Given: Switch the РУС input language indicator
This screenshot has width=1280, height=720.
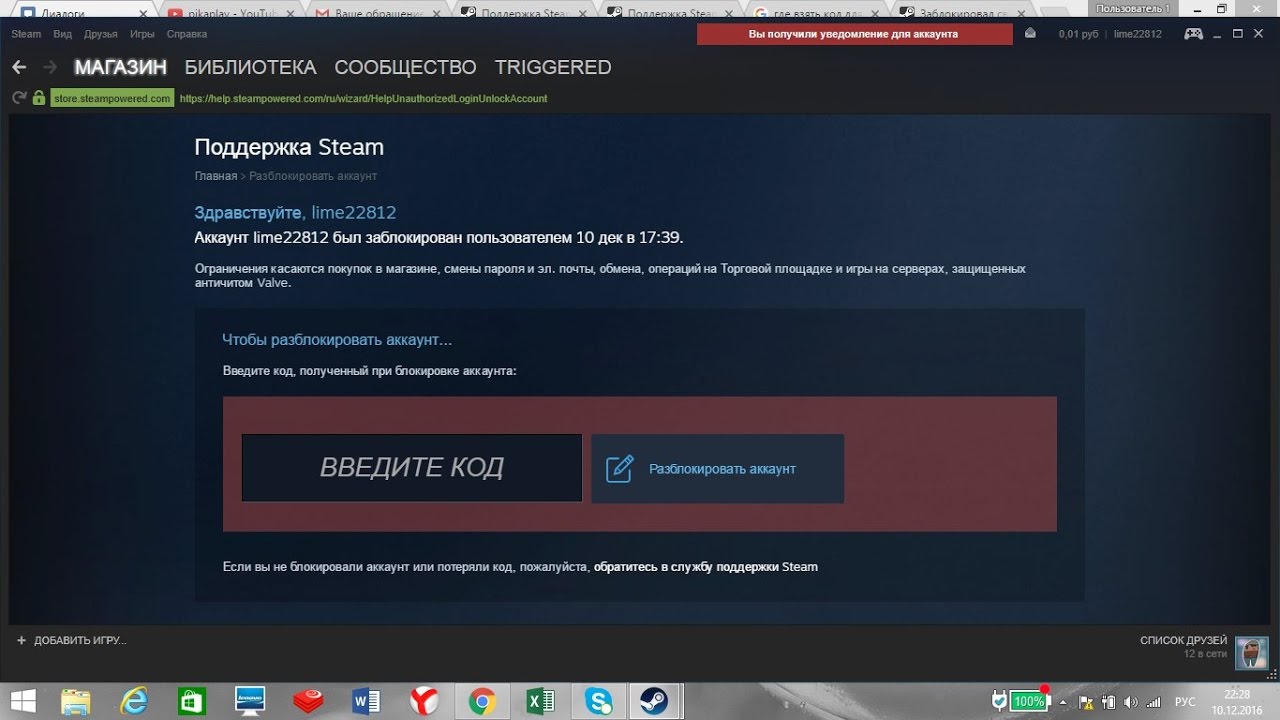Looking at the screenshot, I should [1185, 701].
